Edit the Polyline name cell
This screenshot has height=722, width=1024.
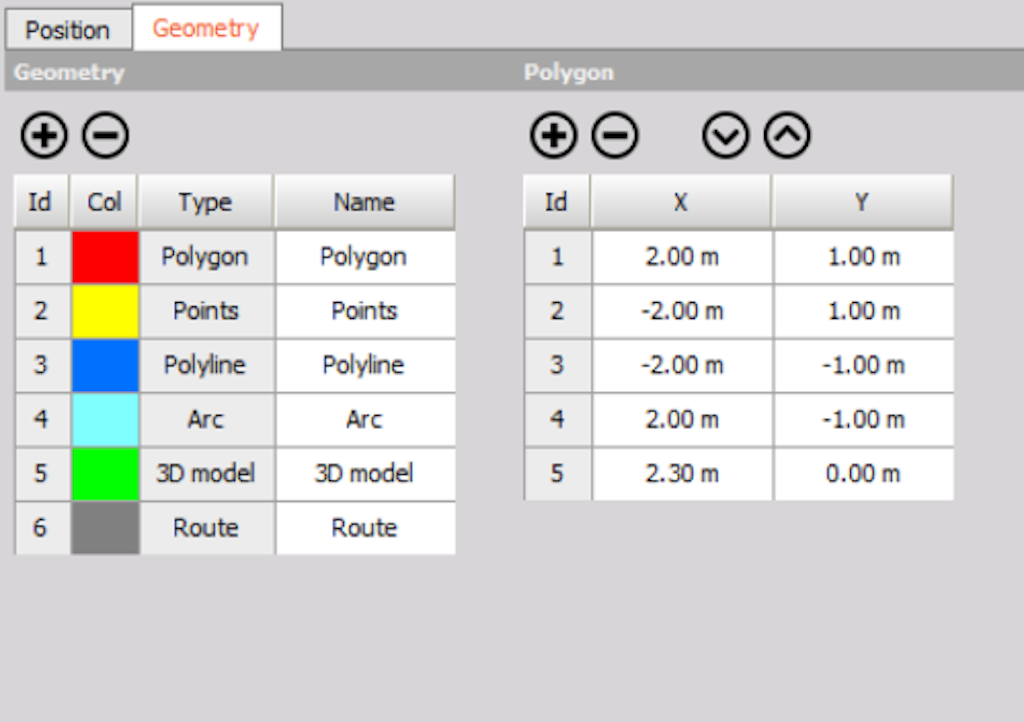364,365
